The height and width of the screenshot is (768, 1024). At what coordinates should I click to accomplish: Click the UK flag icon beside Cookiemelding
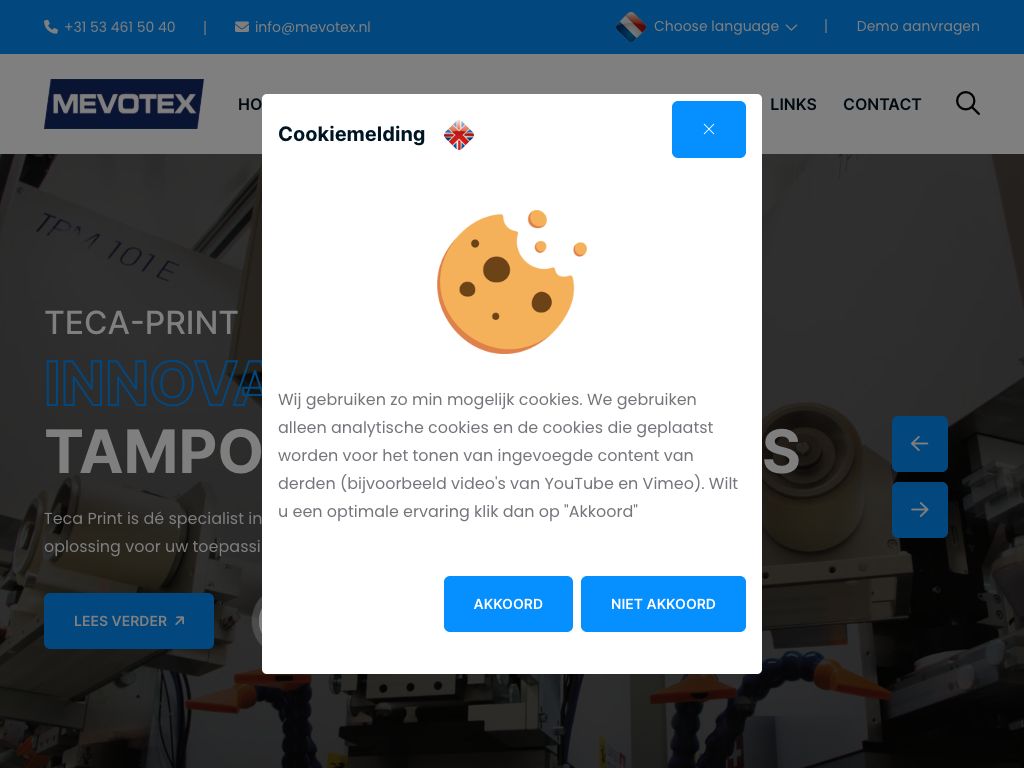[x=458, y=135]
